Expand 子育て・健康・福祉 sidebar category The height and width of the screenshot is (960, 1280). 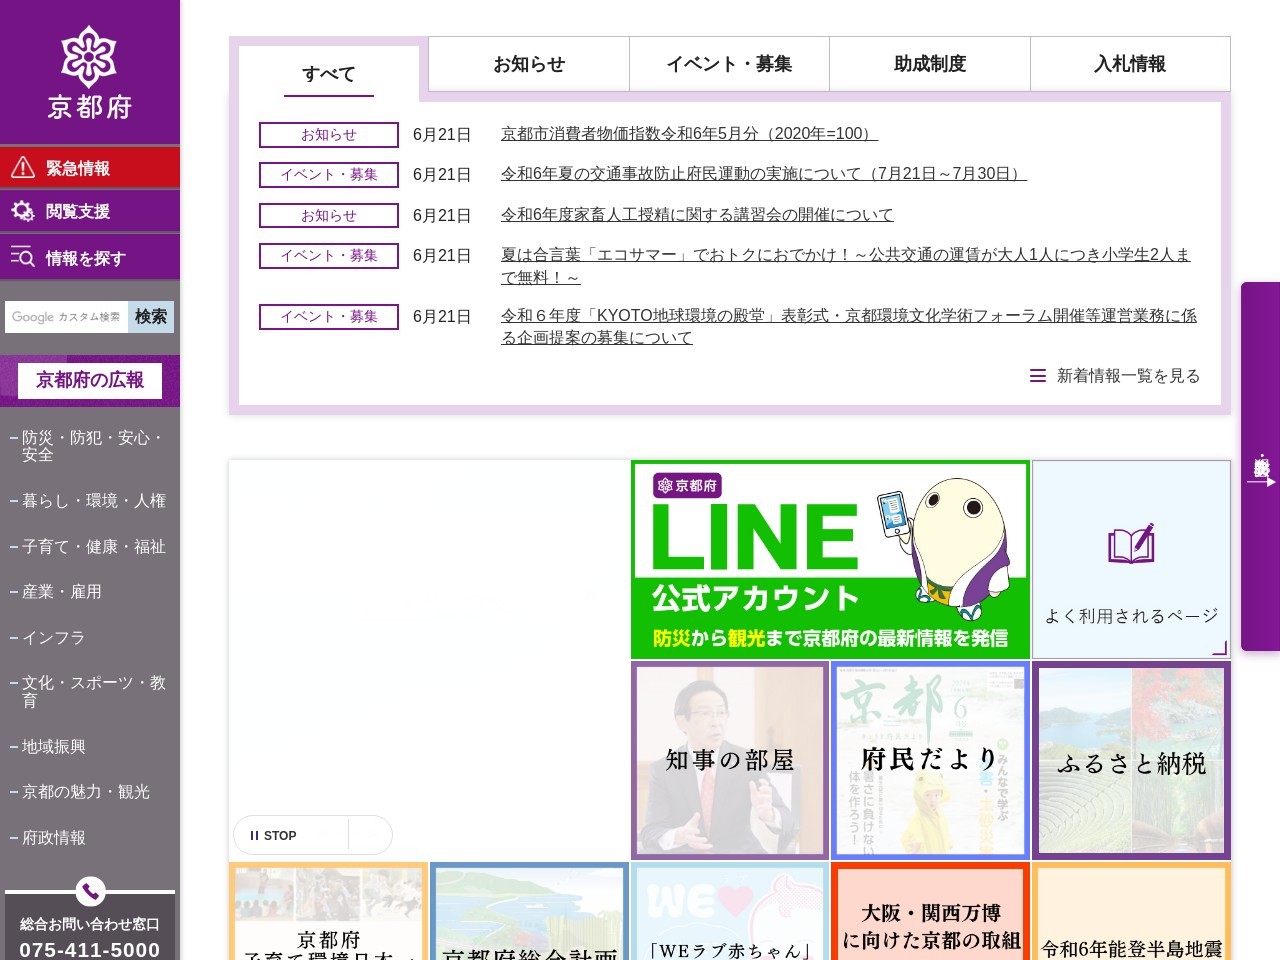[x=90, y=547]
